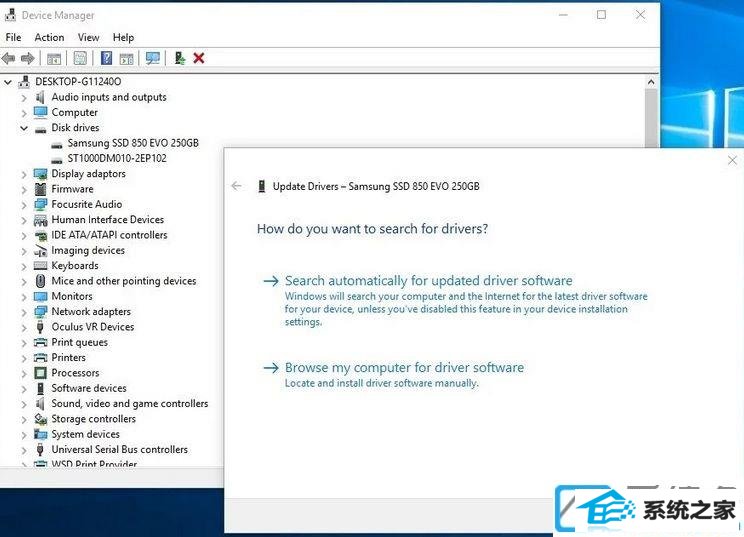Click the Display adaptors icon
This screenshot has height=537, width=744.
40,174
